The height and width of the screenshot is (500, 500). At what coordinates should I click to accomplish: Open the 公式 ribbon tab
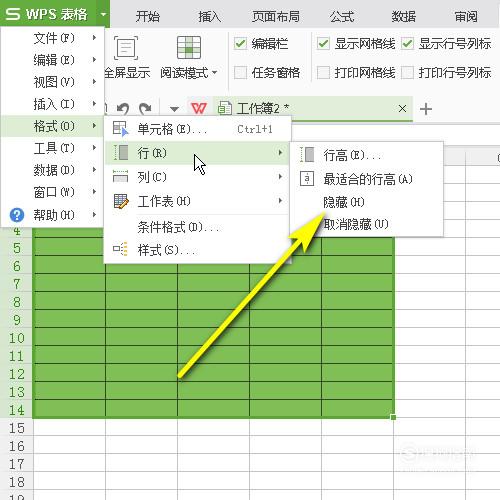pos(342,16)
